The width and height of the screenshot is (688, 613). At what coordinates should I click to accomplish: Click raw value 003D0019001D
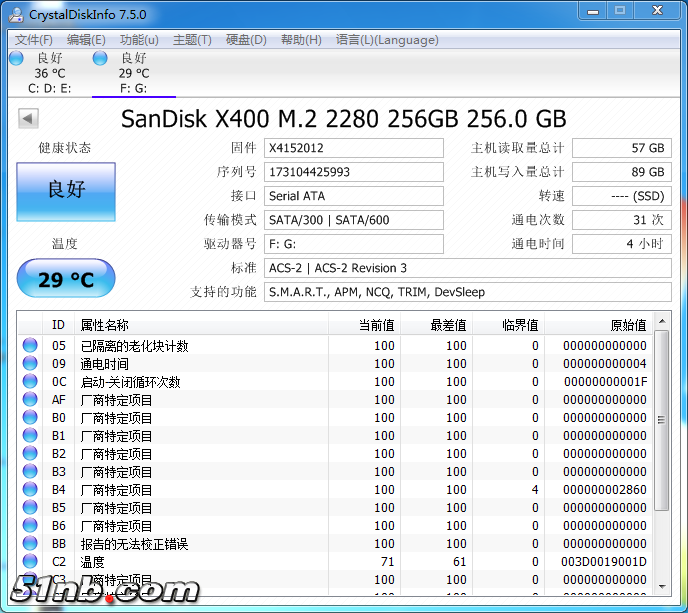click(x=604, y=562)
